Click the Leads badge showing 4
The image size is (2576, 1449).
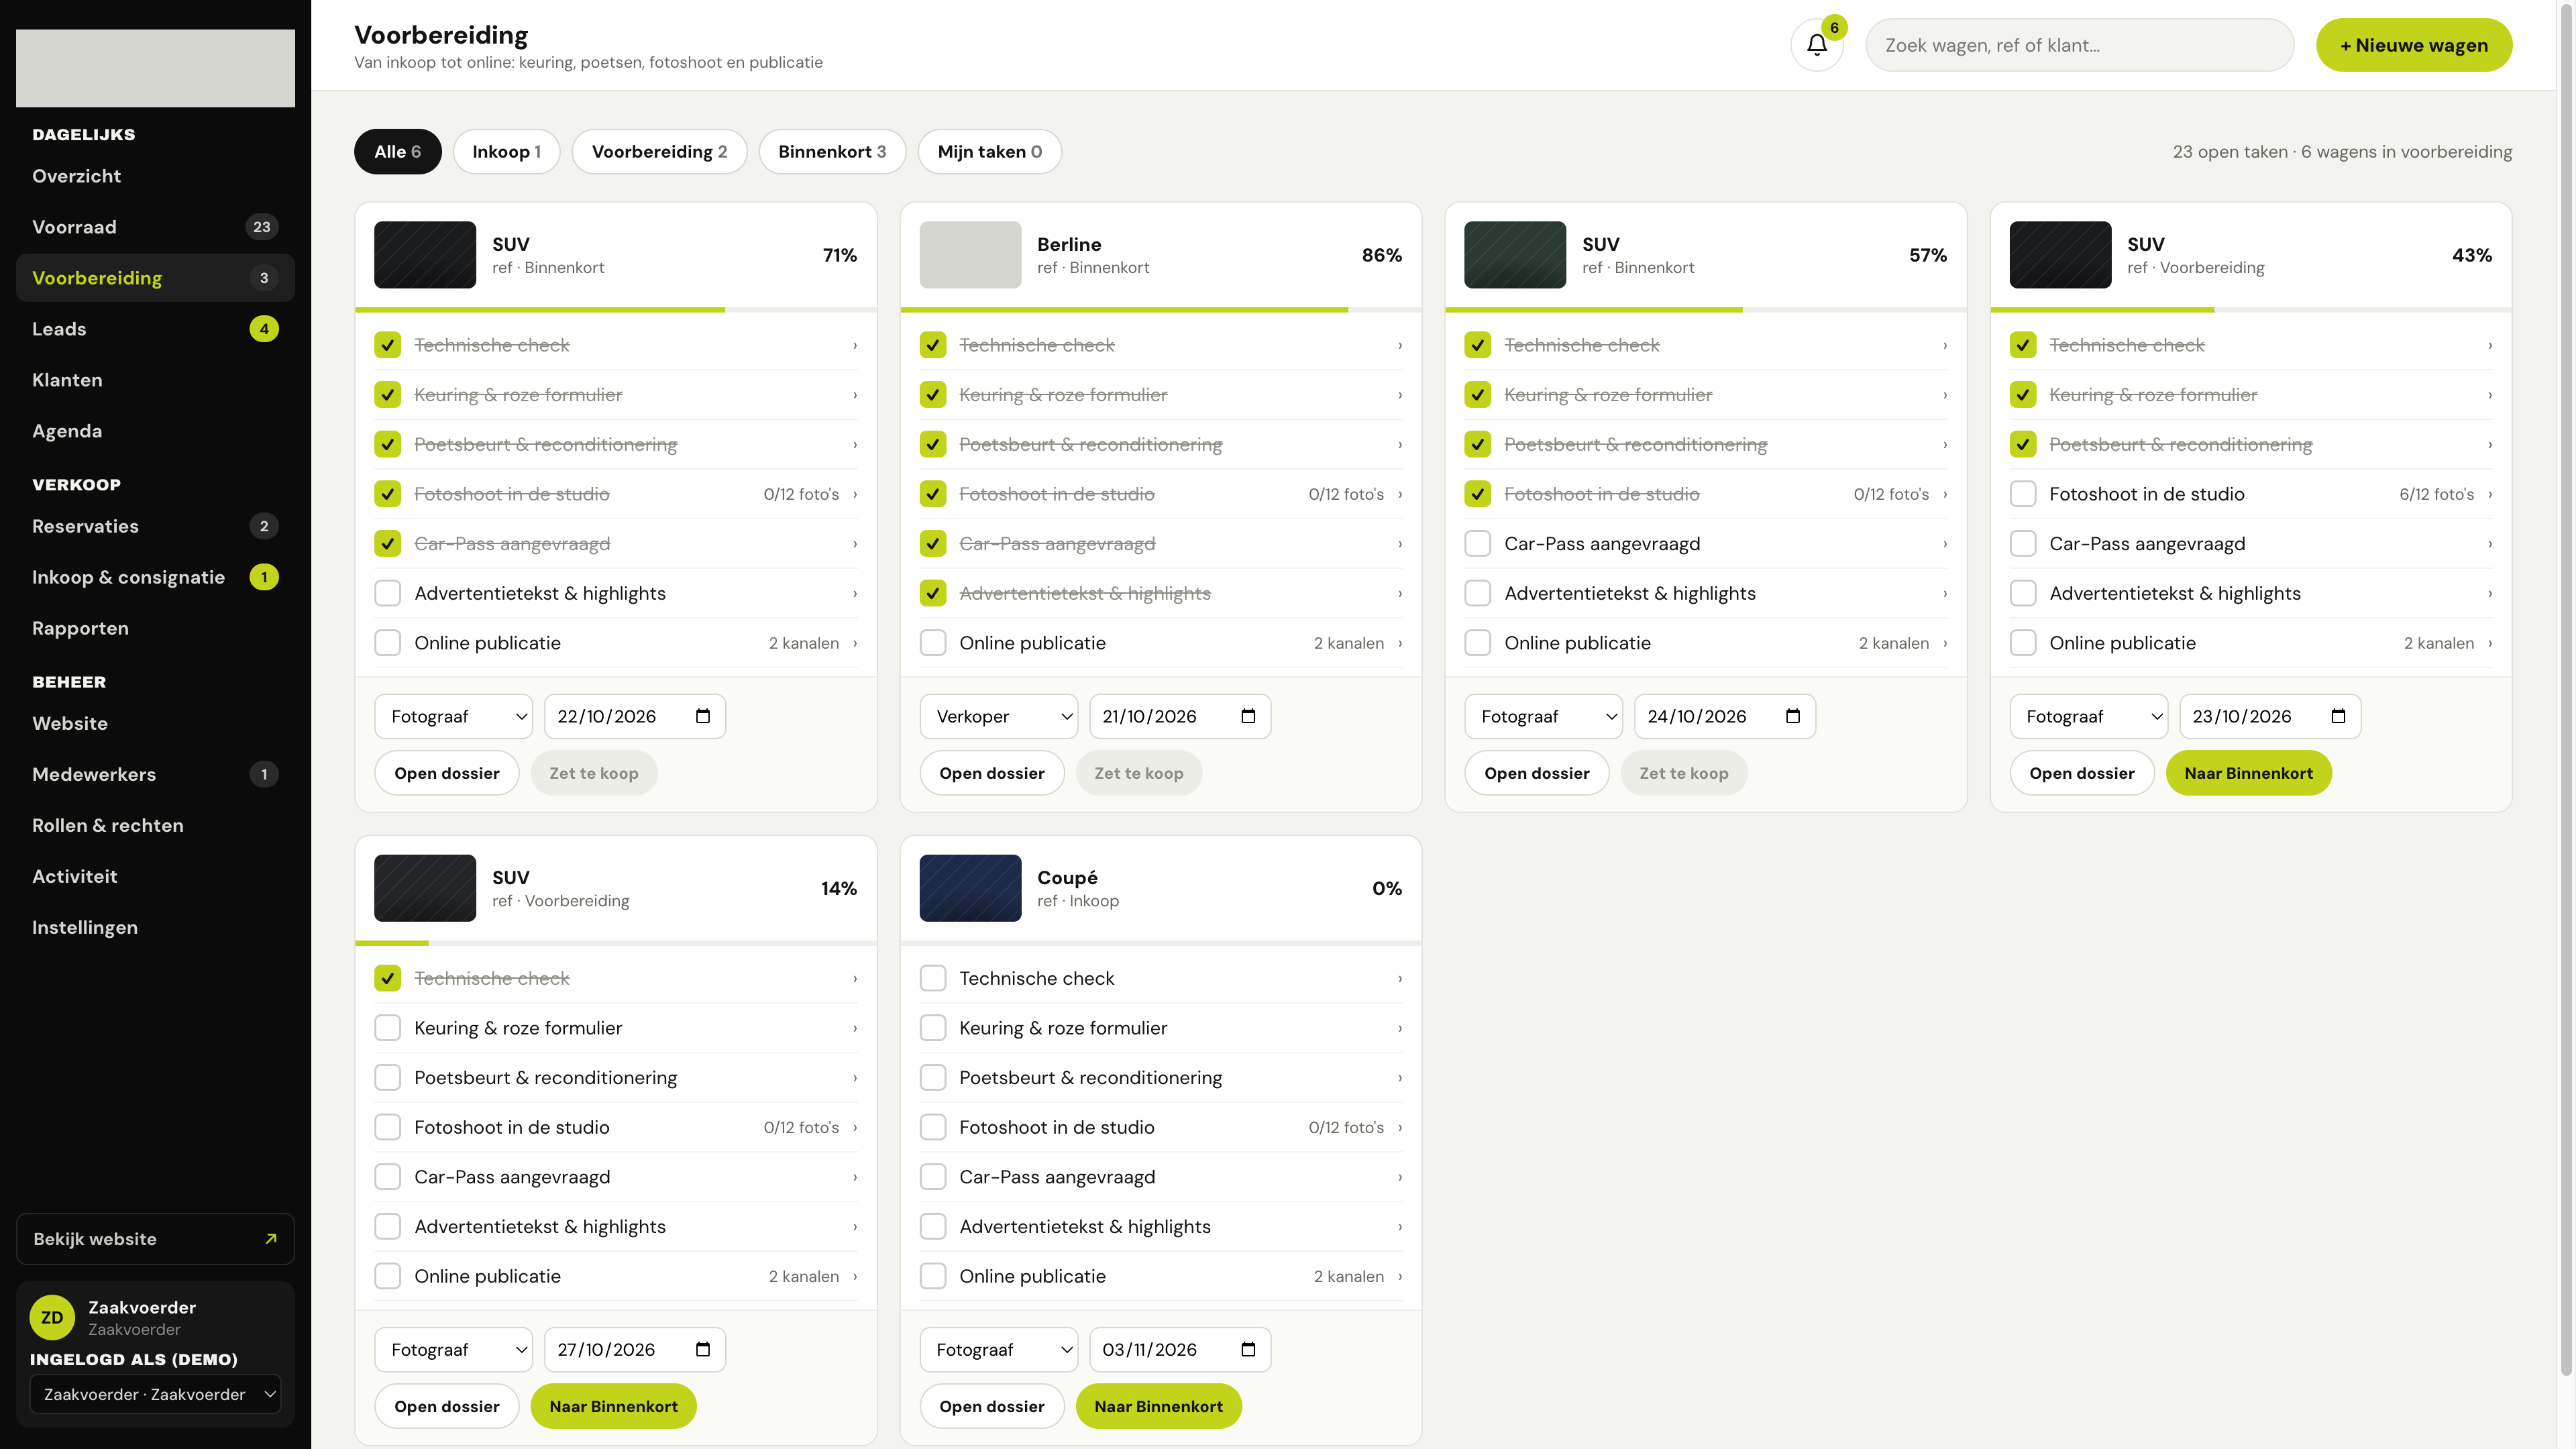pyautogui.click(x=264, y=329)
